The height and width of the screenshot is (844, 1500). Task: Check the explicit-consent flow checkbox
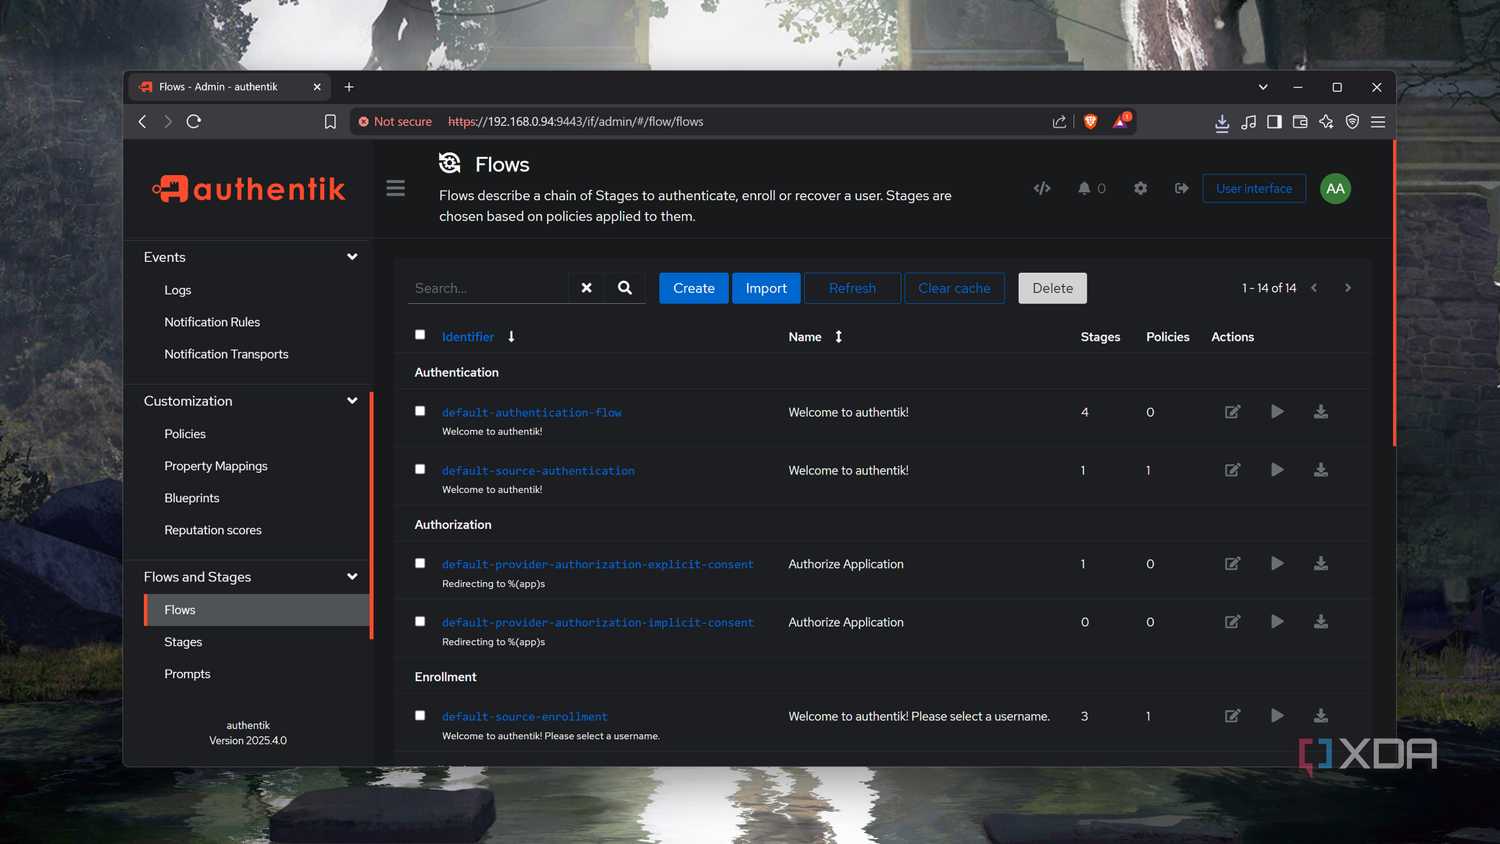tap(420, 563)
